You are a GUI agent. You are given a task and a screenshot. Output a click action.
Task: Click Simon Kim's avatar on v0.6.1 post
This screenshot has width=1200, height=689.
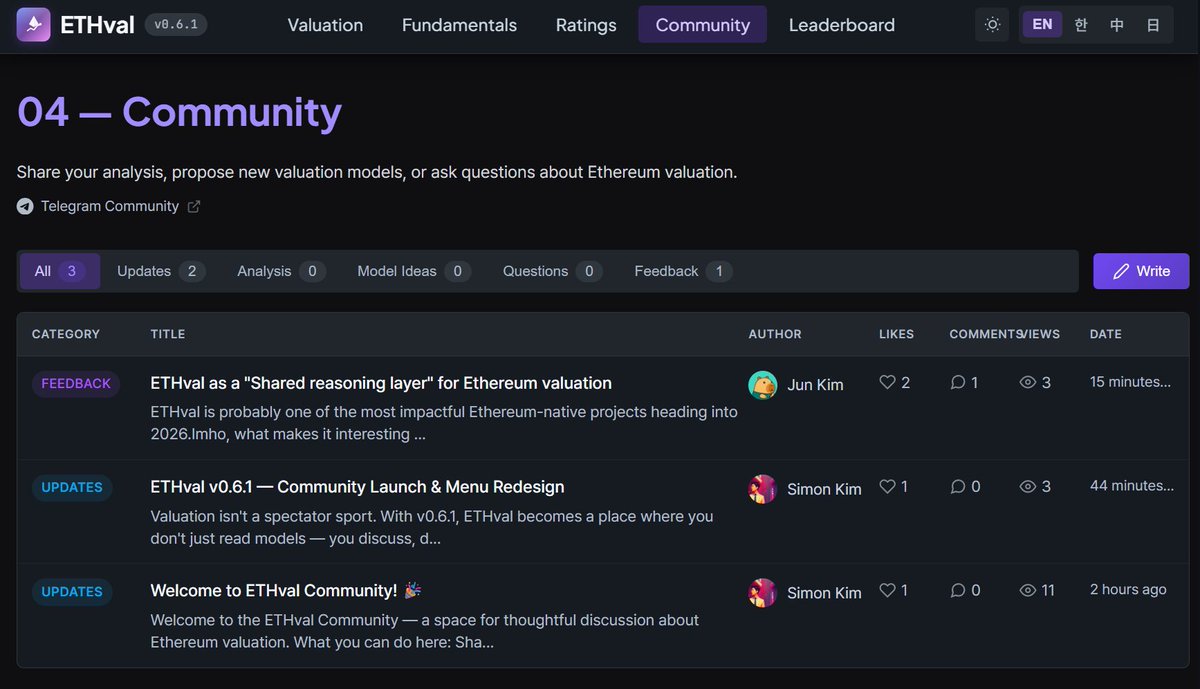(x=763, y=489)
